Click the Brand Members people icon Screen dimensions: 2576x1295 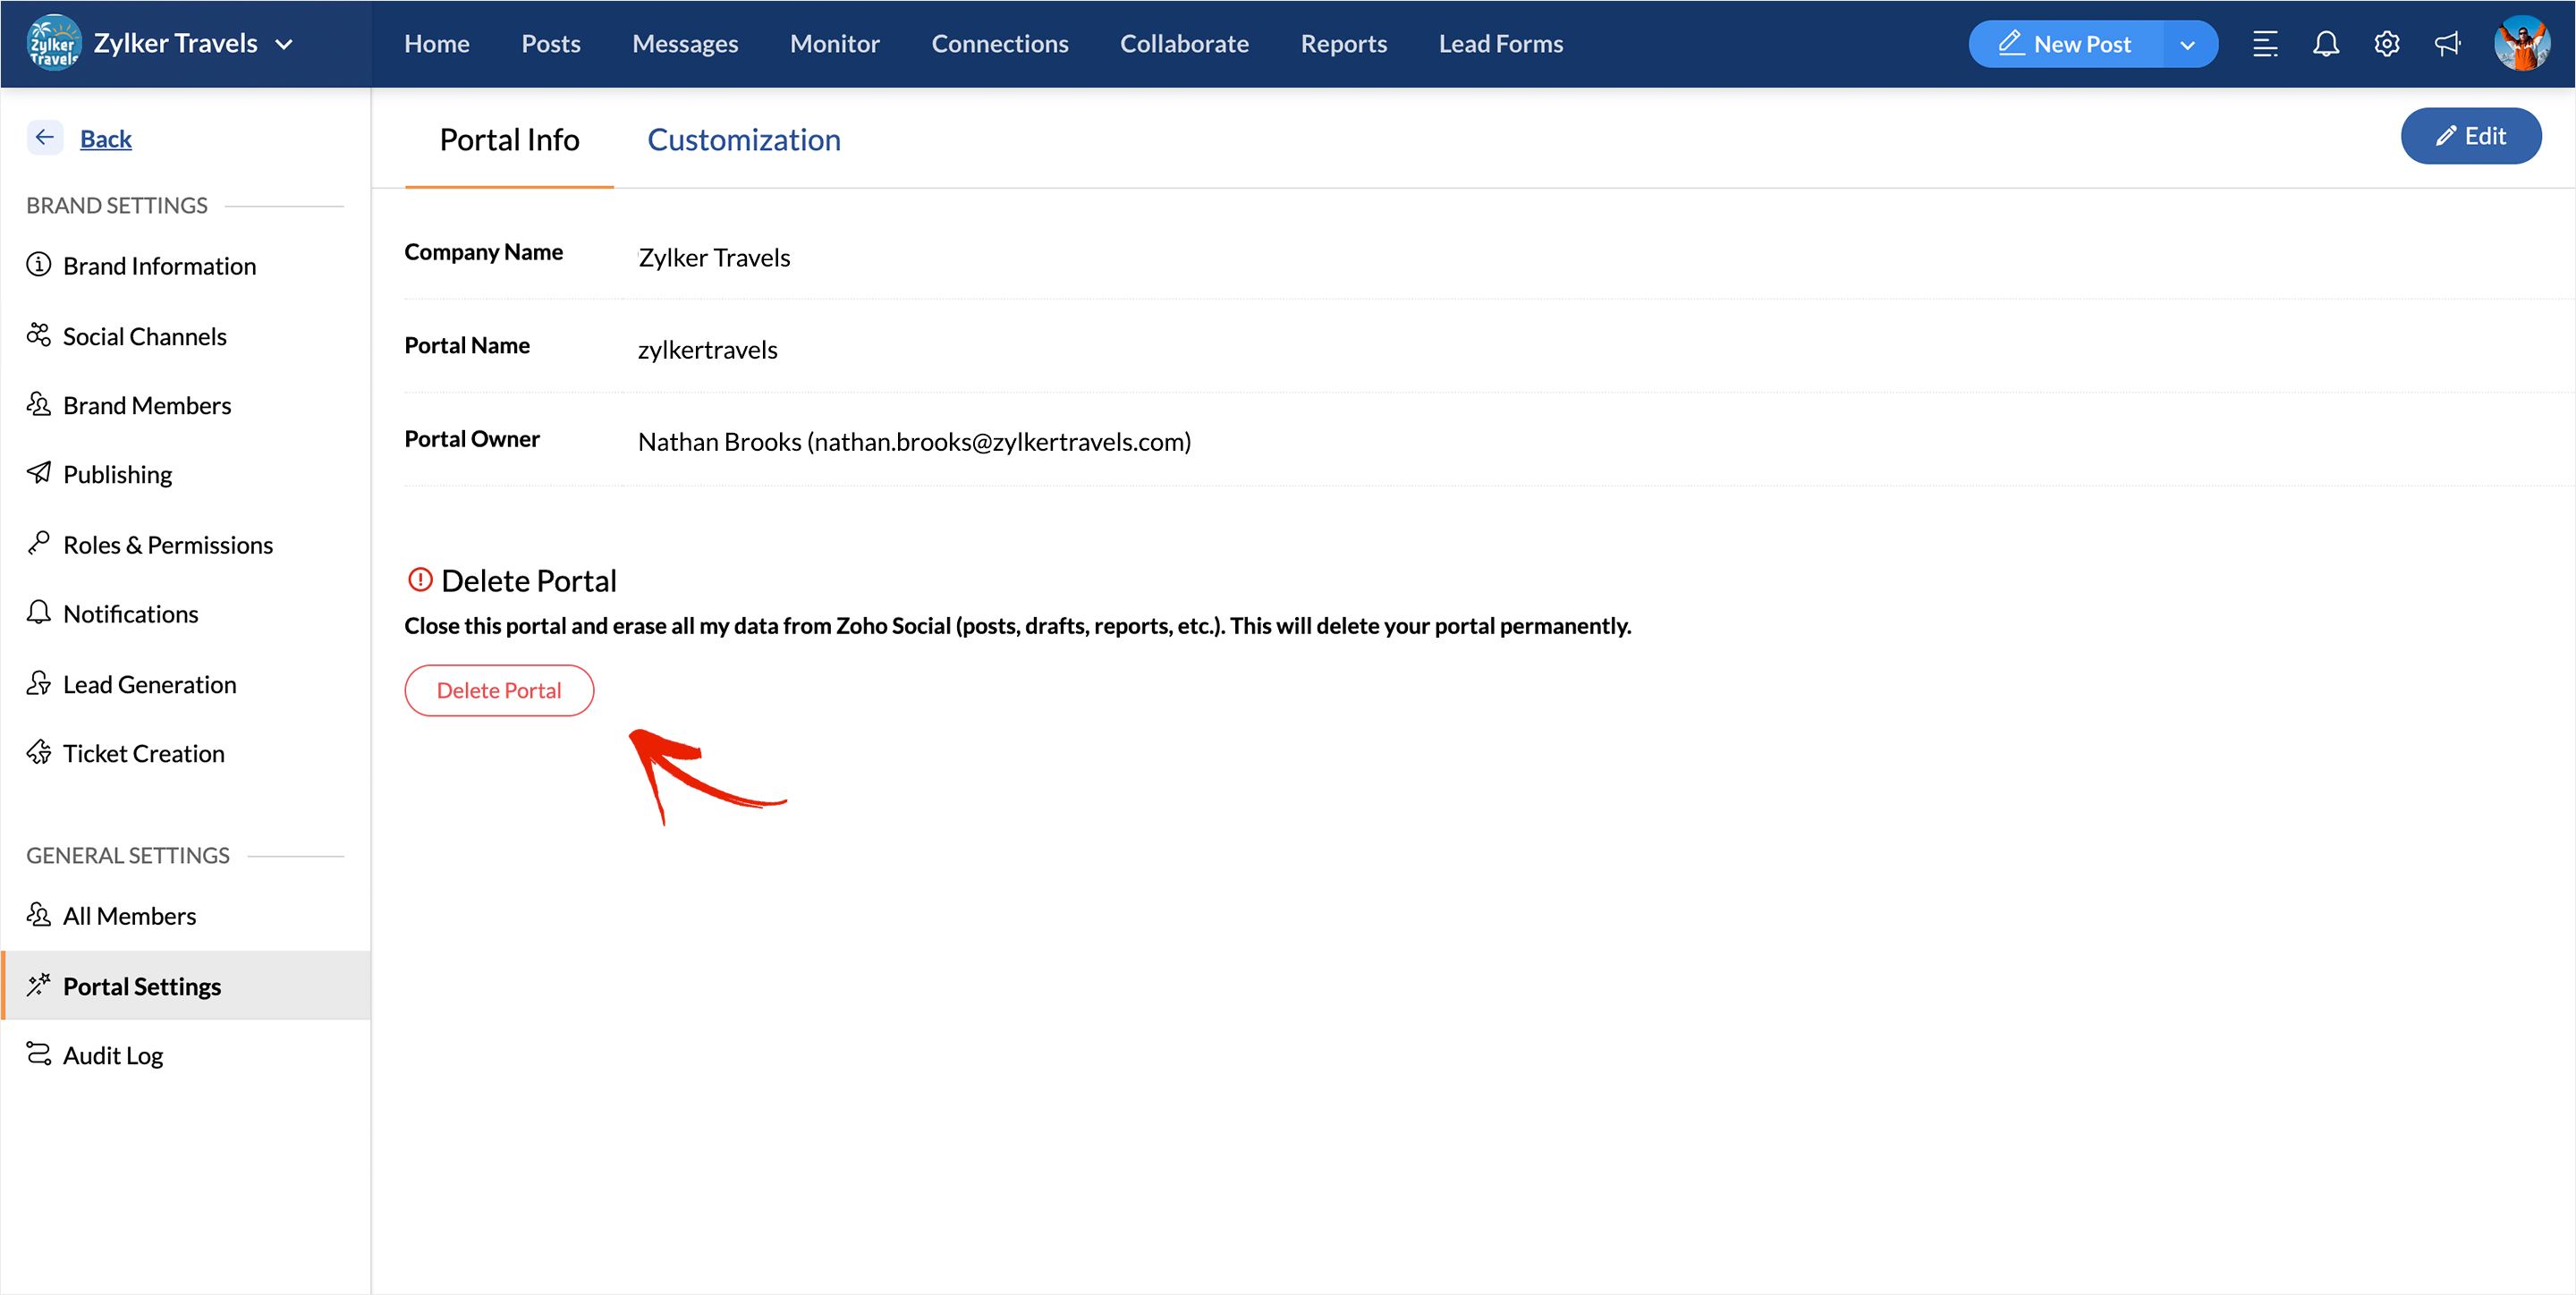click(x=38, y=403)
